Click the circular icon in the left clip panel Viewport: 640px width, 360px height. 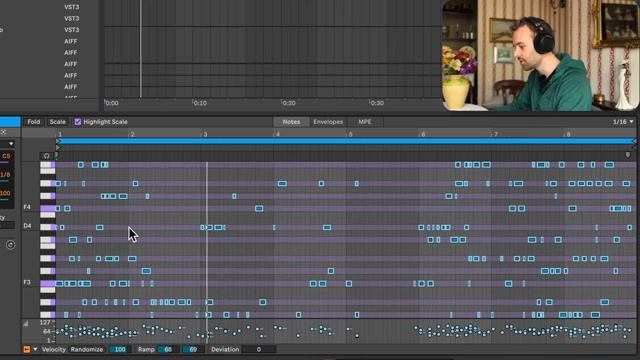[x=10, y=245]
